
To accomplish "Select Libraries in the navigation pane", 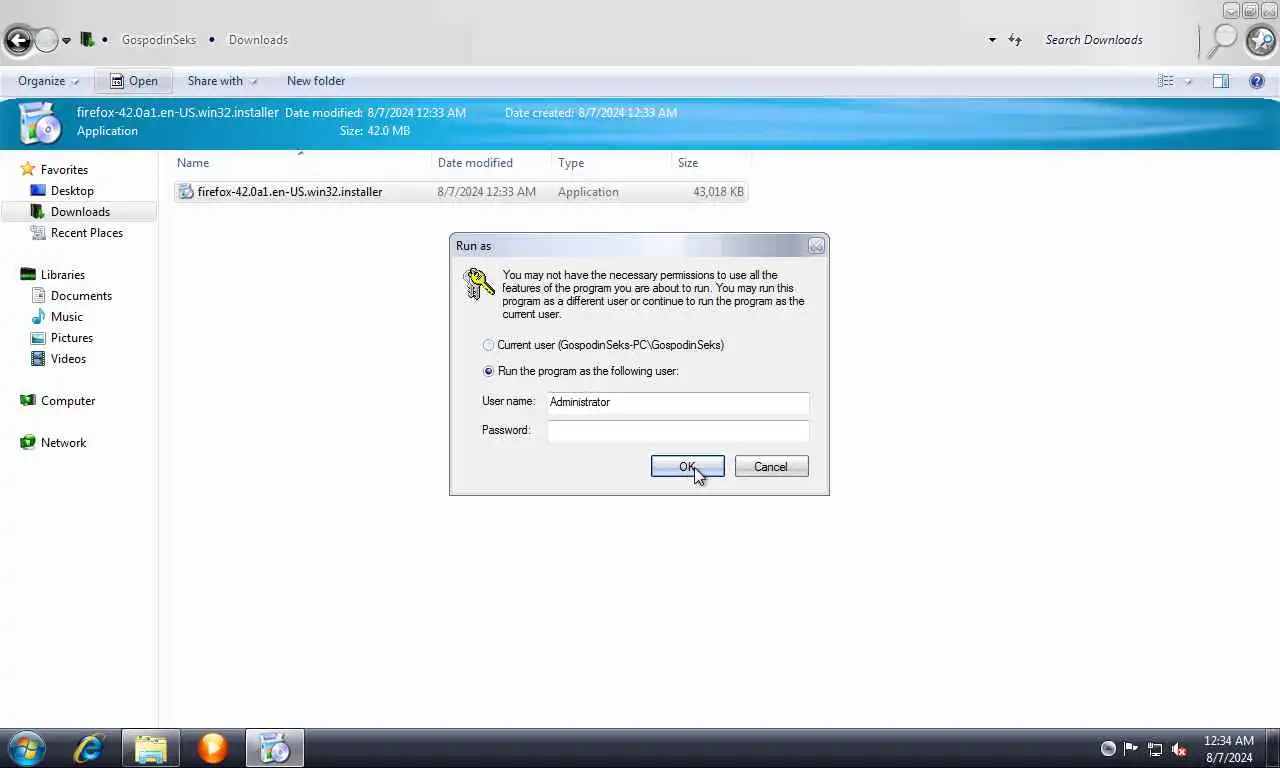I will coord(62,275).
